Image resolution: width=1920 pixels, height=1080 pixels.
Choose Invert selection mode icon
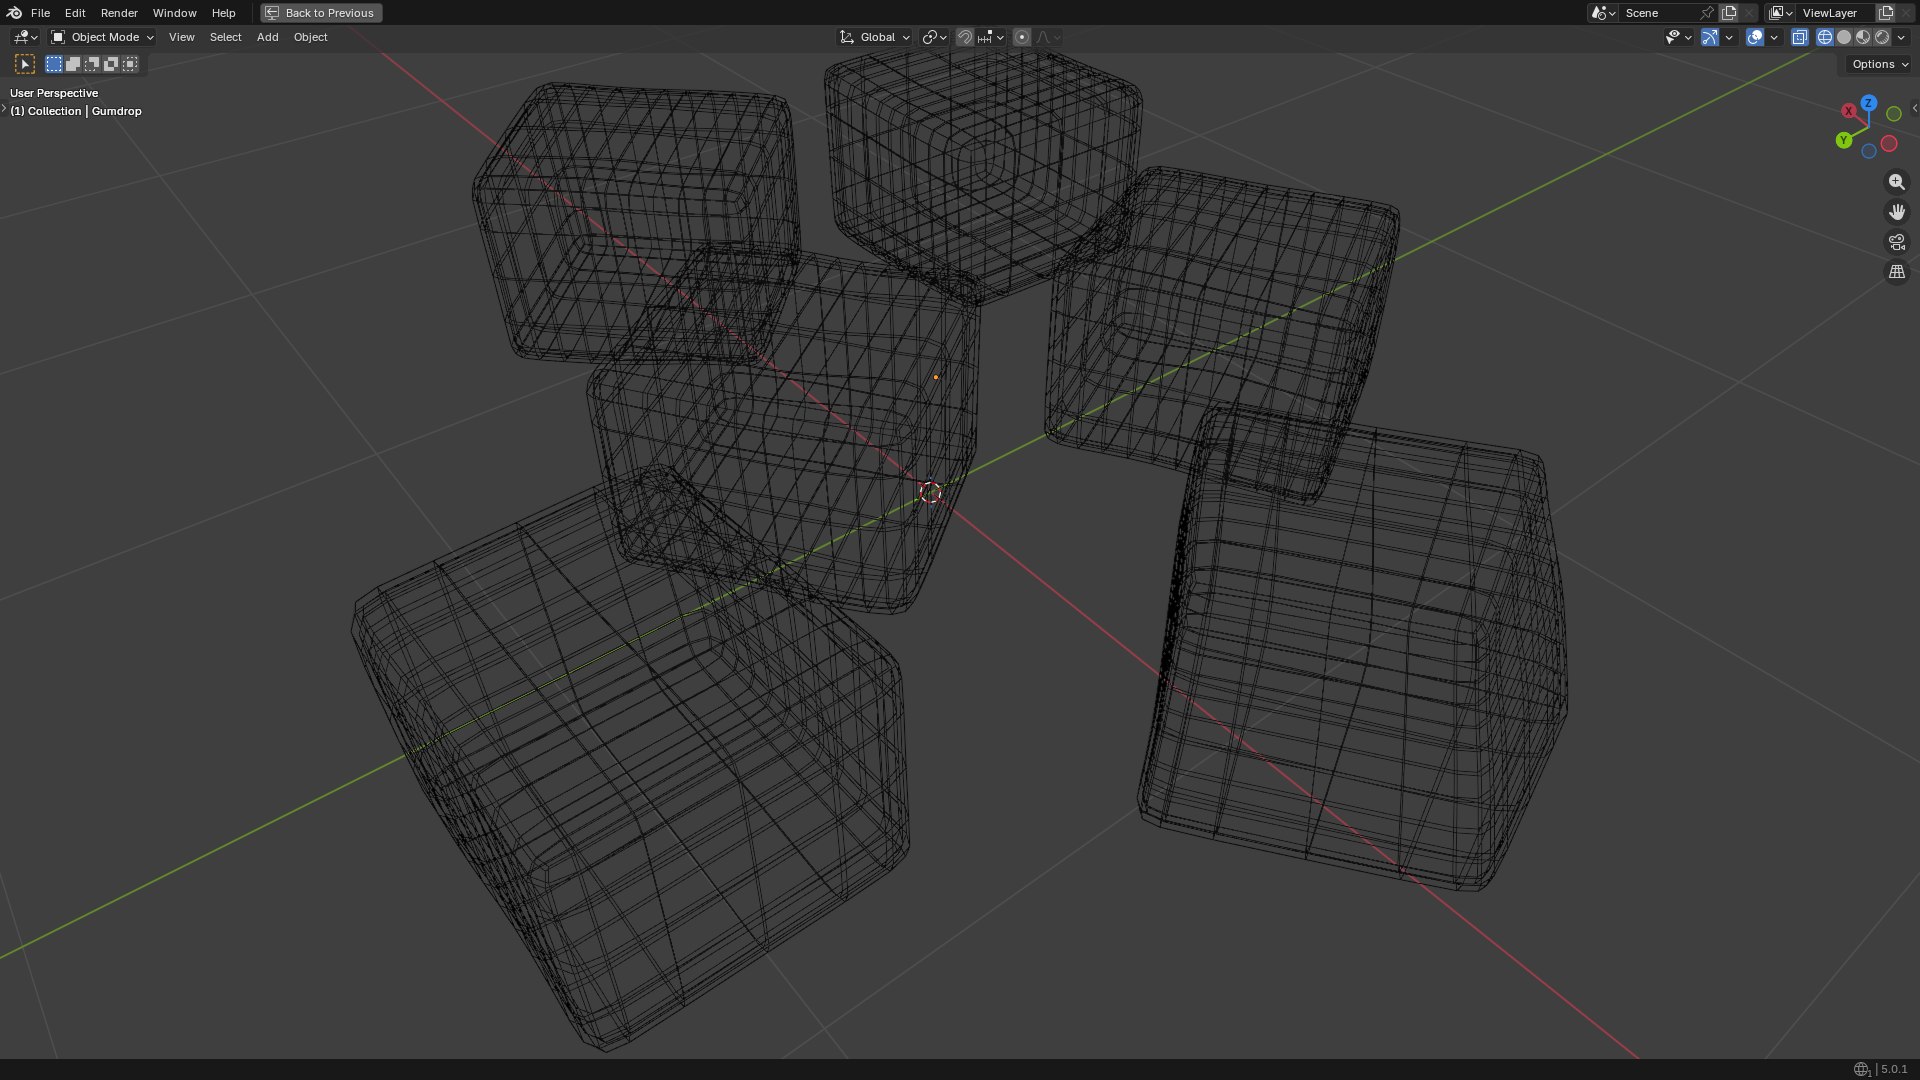pyautogui.click(x=111, y=64)
